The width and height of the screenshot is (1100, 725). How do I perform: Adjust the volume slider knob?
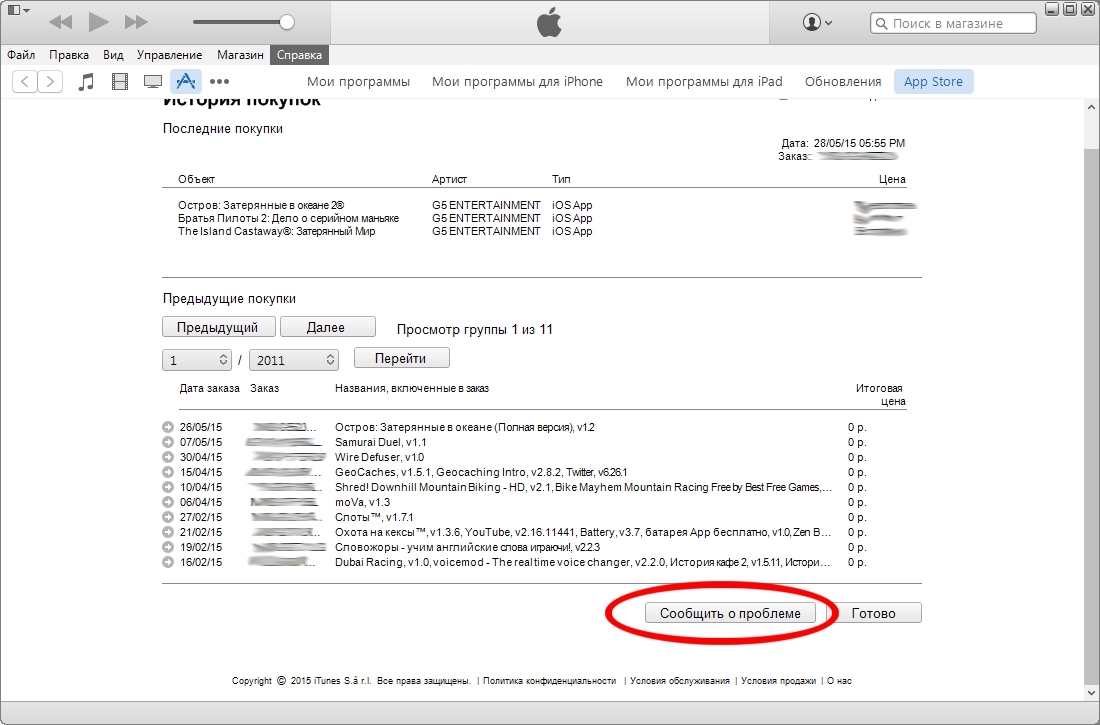point(286,22)
